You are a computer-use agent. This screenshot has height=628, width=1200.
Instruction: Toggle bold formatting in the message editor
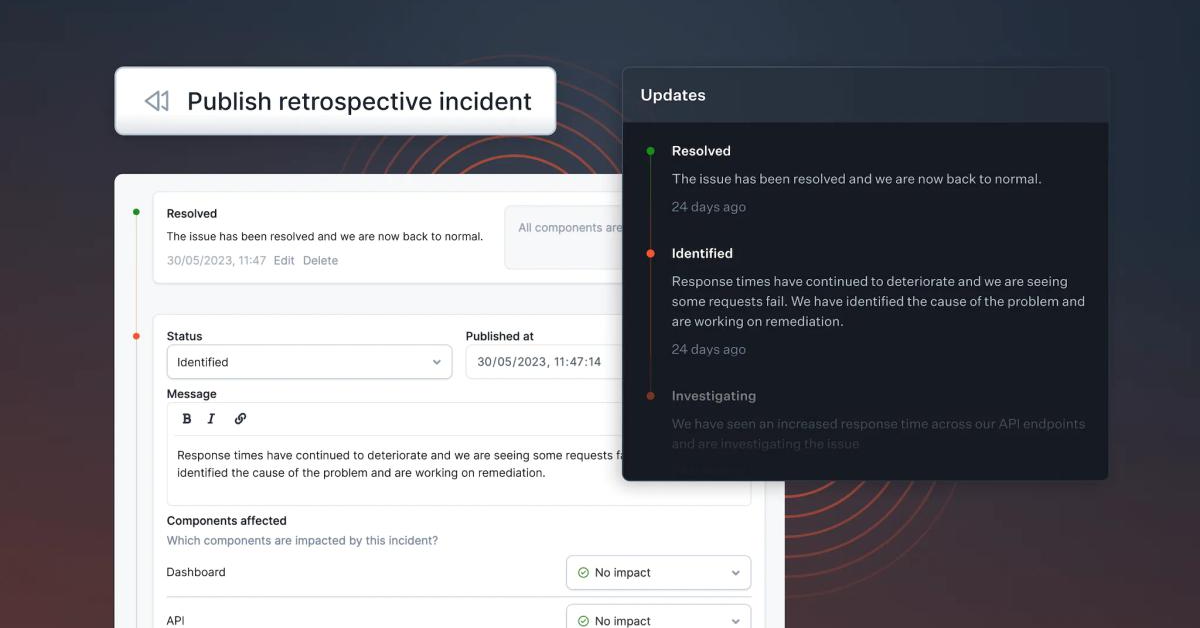[187, 418]
